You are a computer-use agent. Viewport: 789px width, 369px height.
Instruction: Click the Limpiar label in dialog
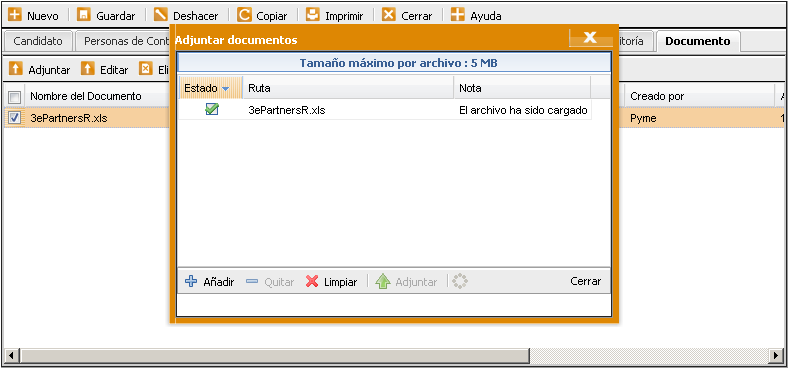point(341,282)
